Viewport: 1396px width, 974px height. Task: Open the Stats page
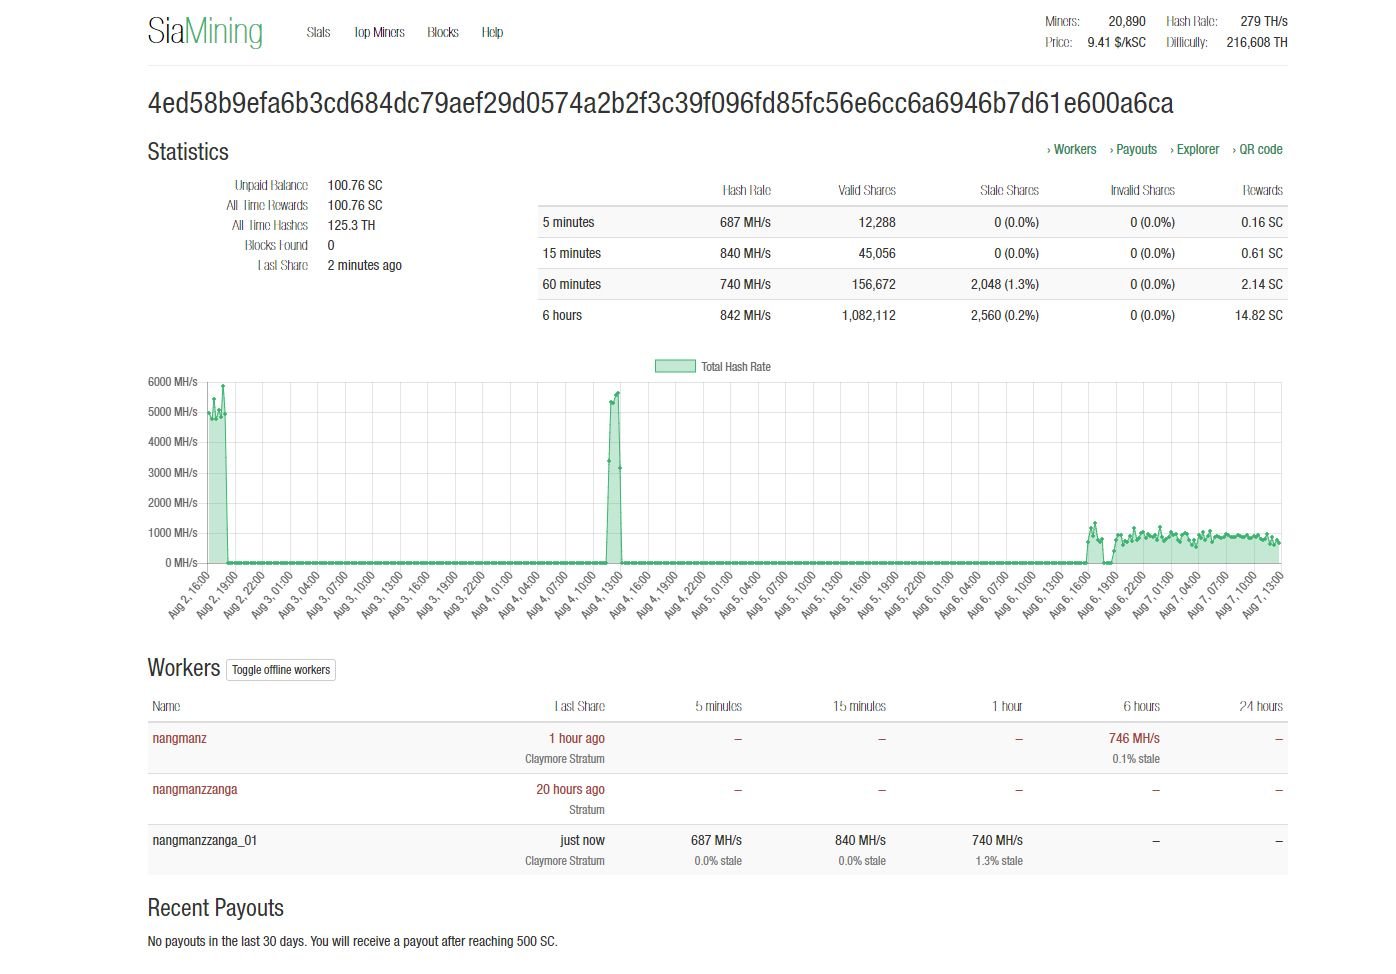pyautogui.click(x=318, y=32)
